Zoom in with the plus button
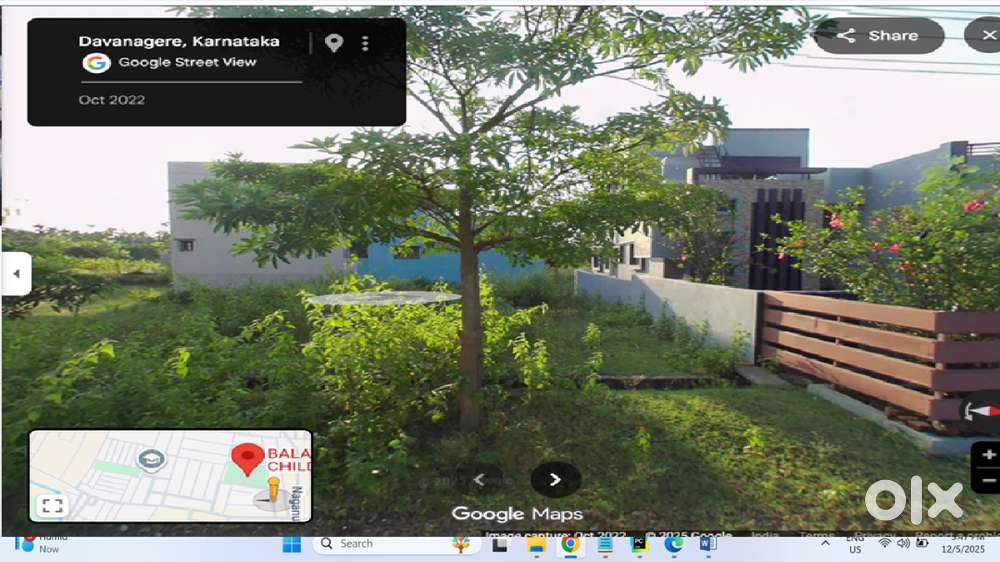The image size is (1000, 562). [988, 455]
